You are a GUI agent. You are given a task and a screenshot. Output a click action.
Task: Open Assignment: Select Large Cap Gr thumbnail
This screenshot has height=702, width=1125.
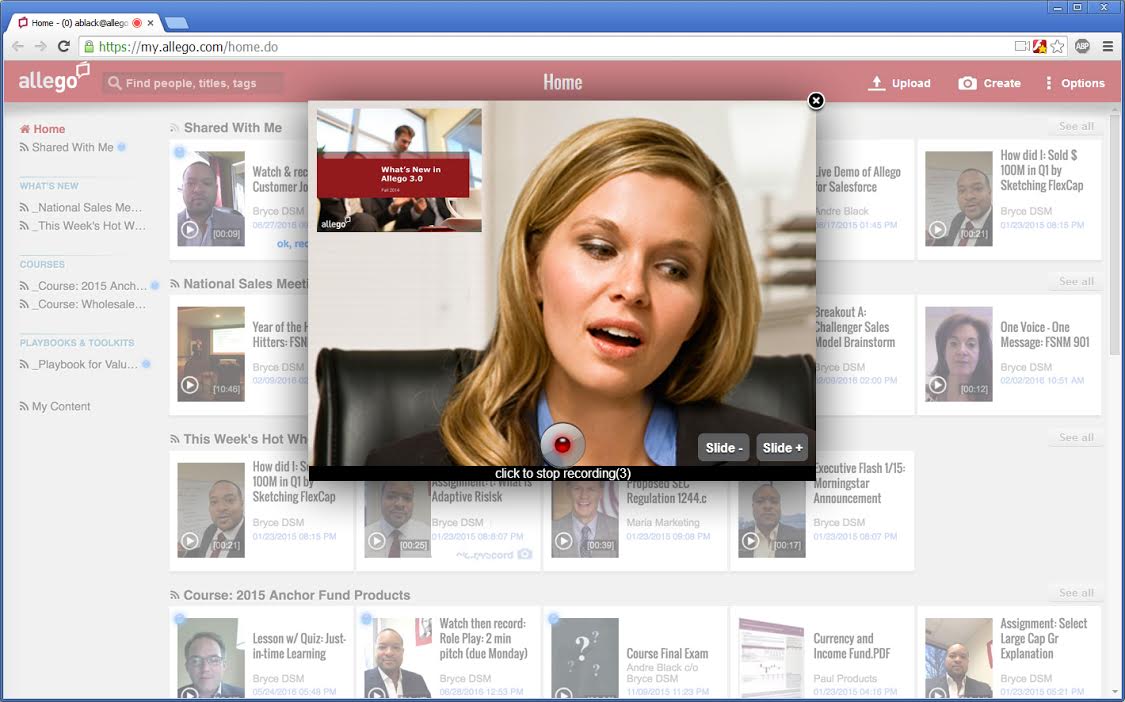[x=959, y=657]
